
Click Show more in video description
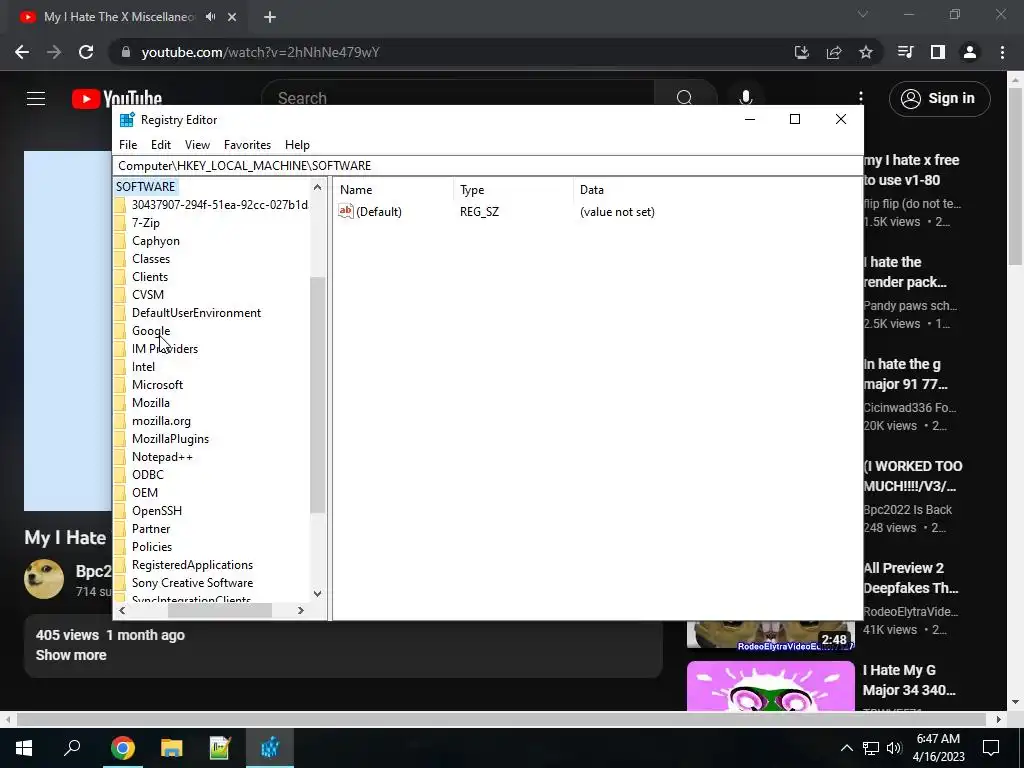(71, 655)
